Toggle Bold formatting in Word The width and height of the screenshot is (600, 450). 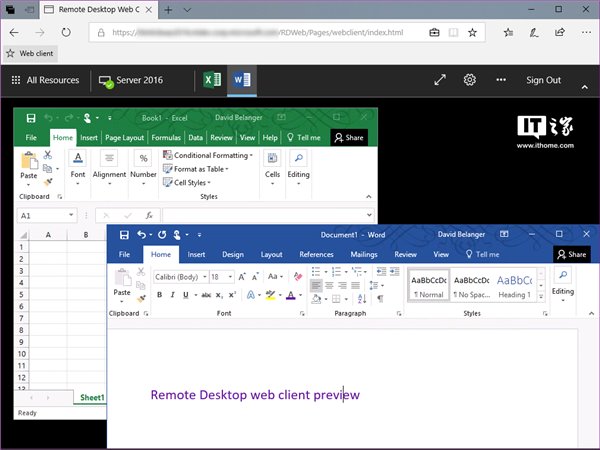point(159,295)
